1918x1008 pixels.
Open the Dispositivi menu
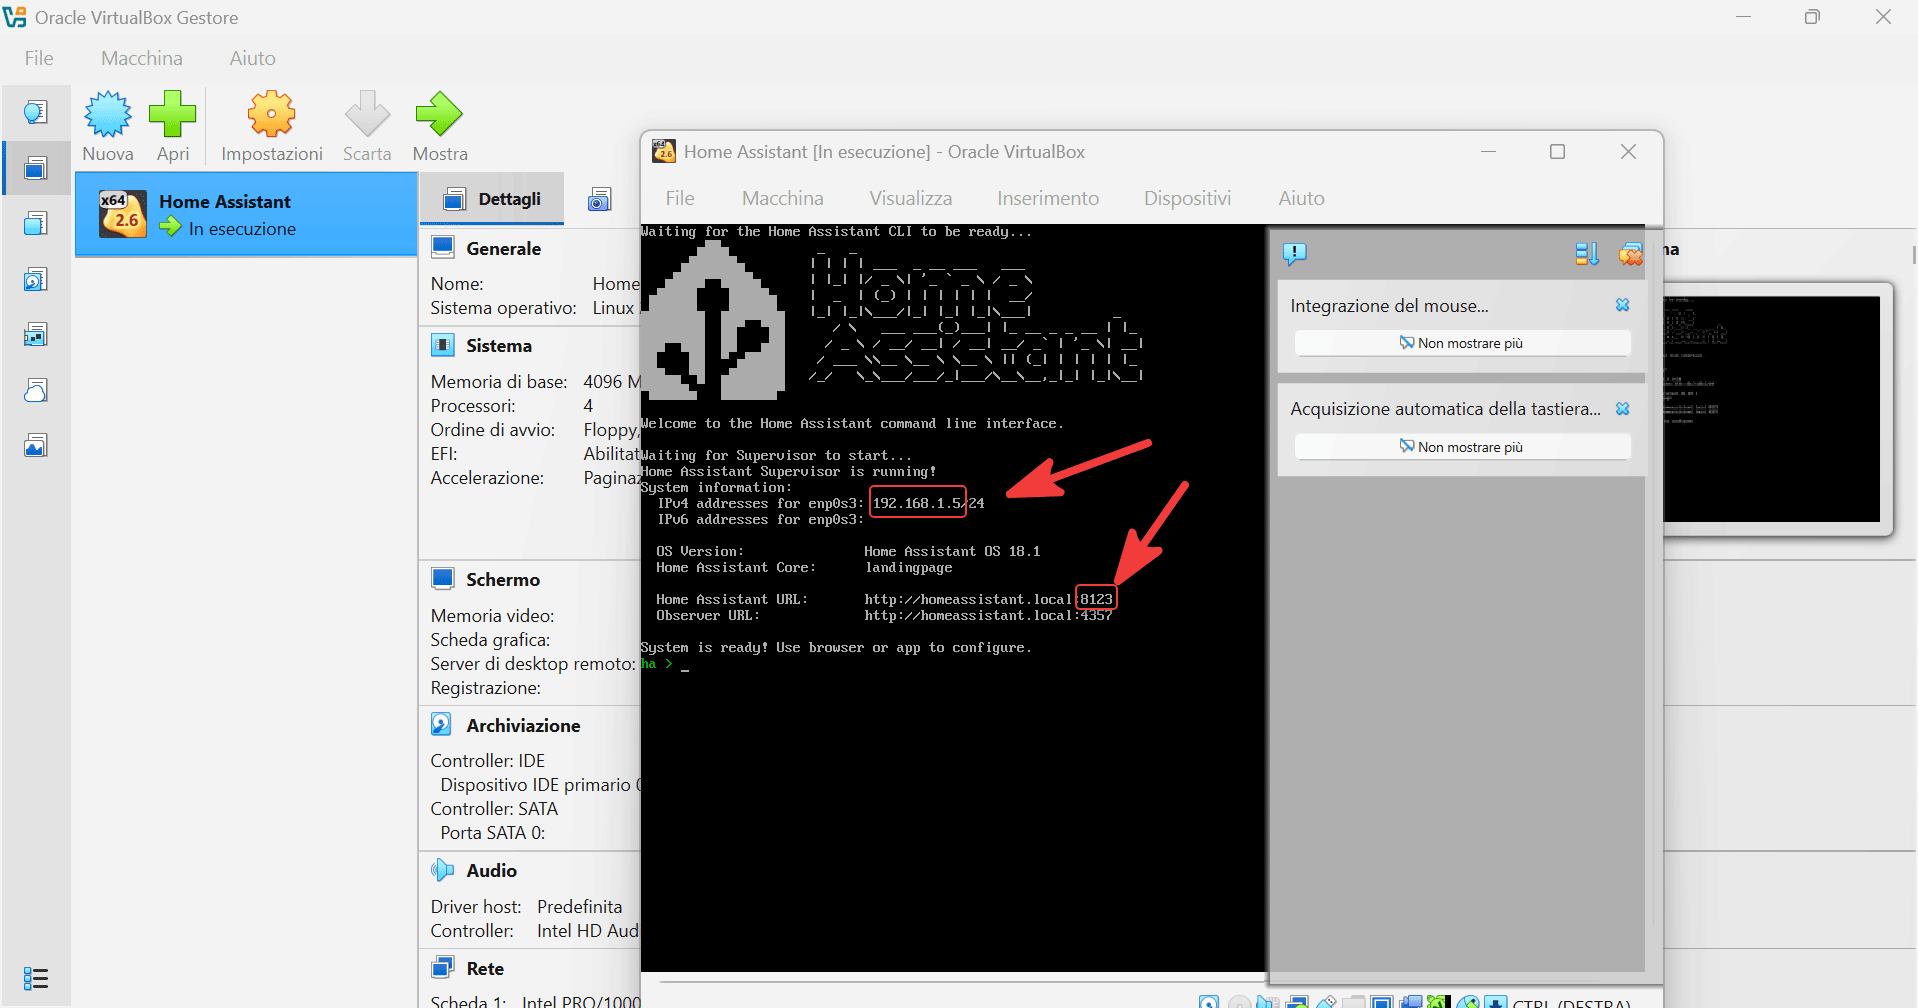(1188, 198)
